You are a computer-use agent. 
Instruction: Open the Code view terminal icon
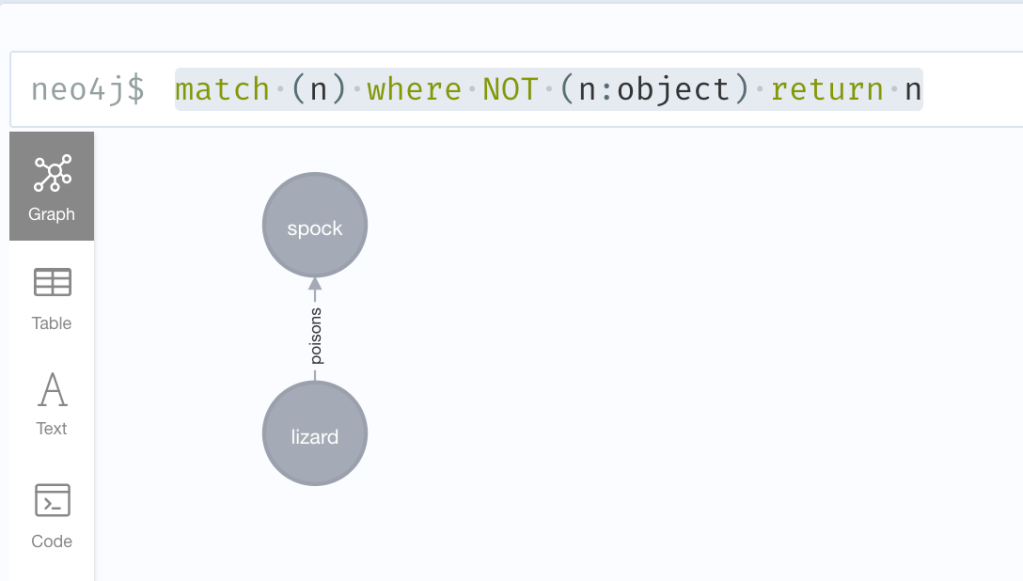click(52, 499)
